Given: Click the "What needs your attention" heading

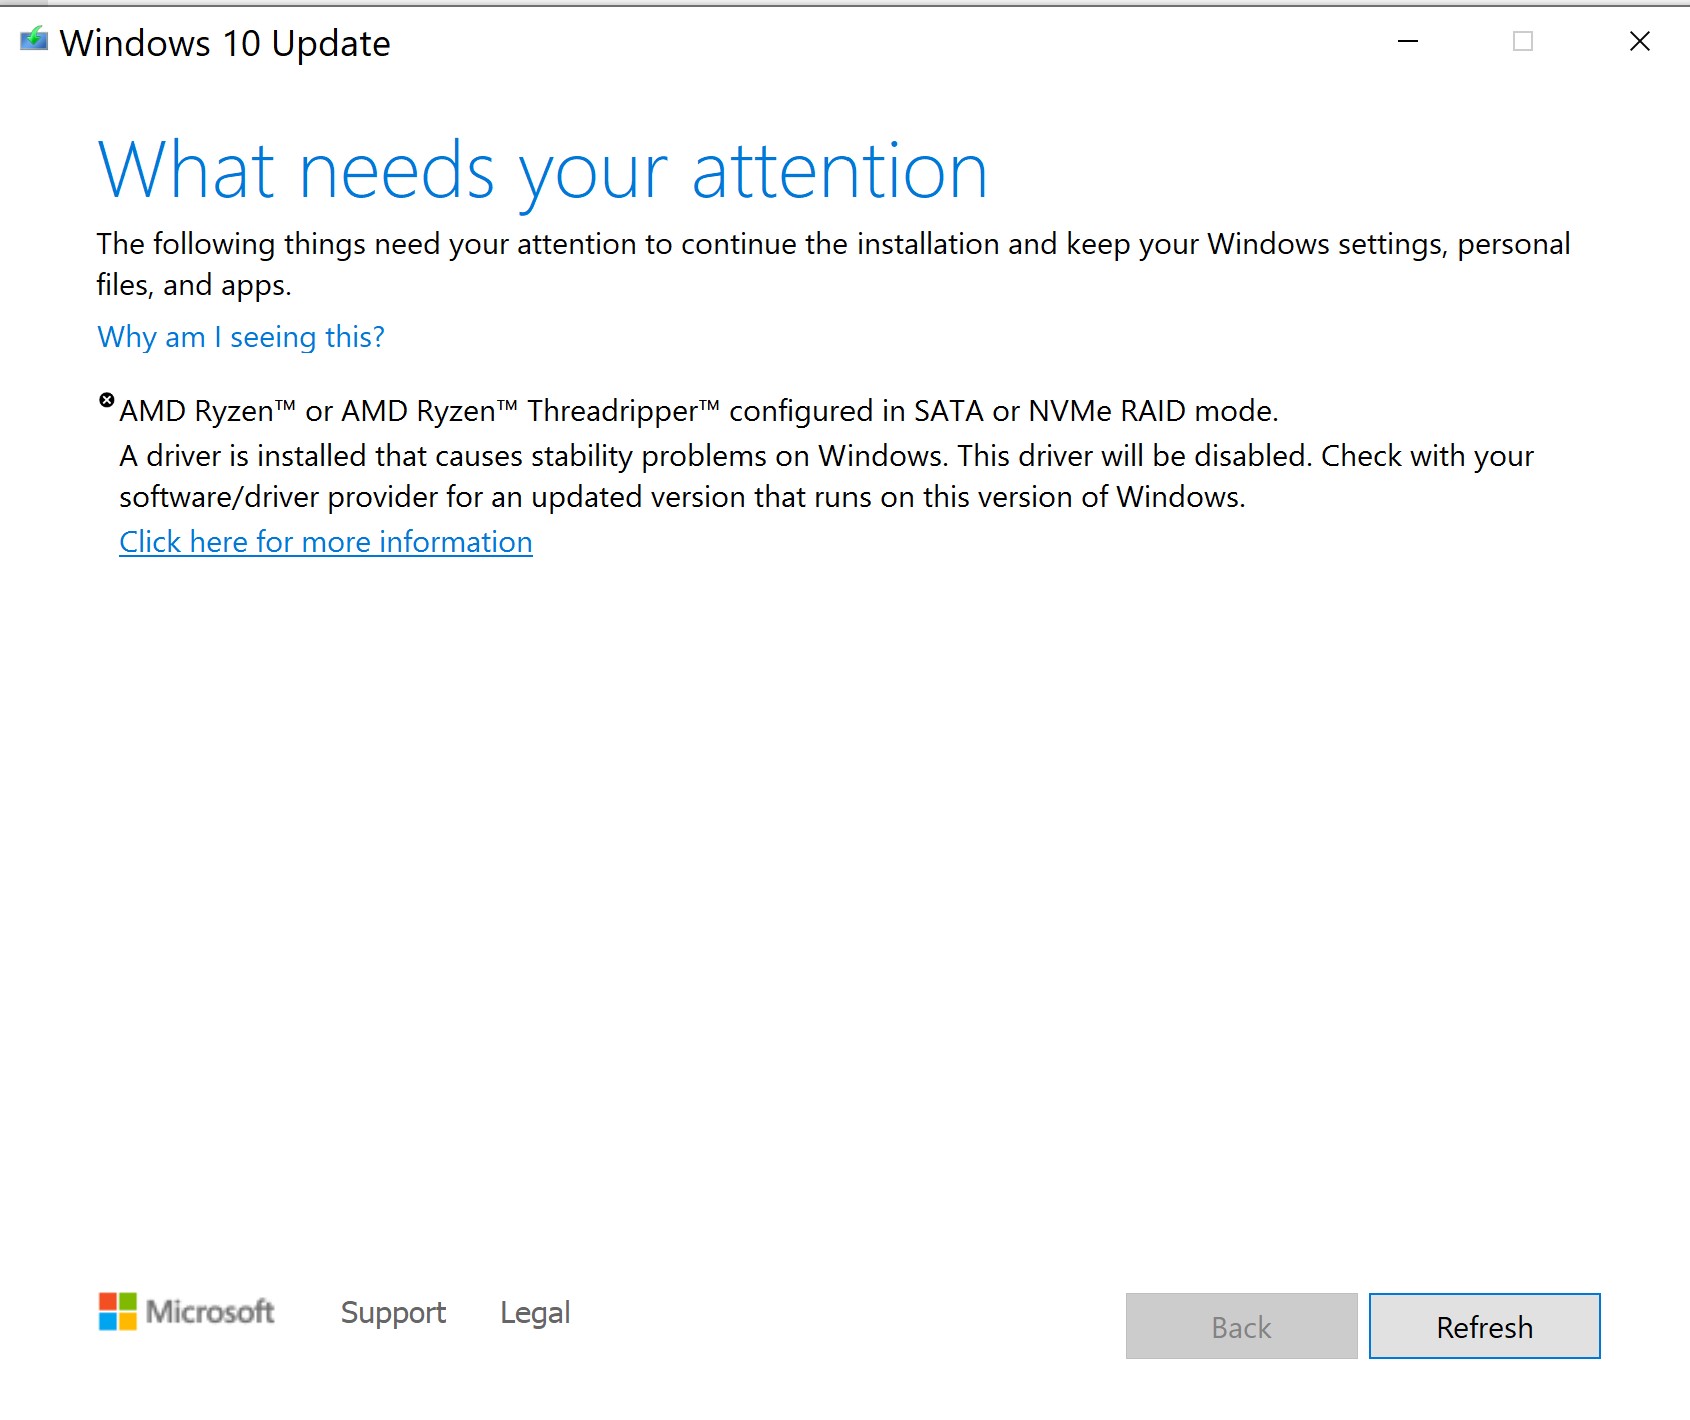Looking at the screenshot, I should 543,172.
